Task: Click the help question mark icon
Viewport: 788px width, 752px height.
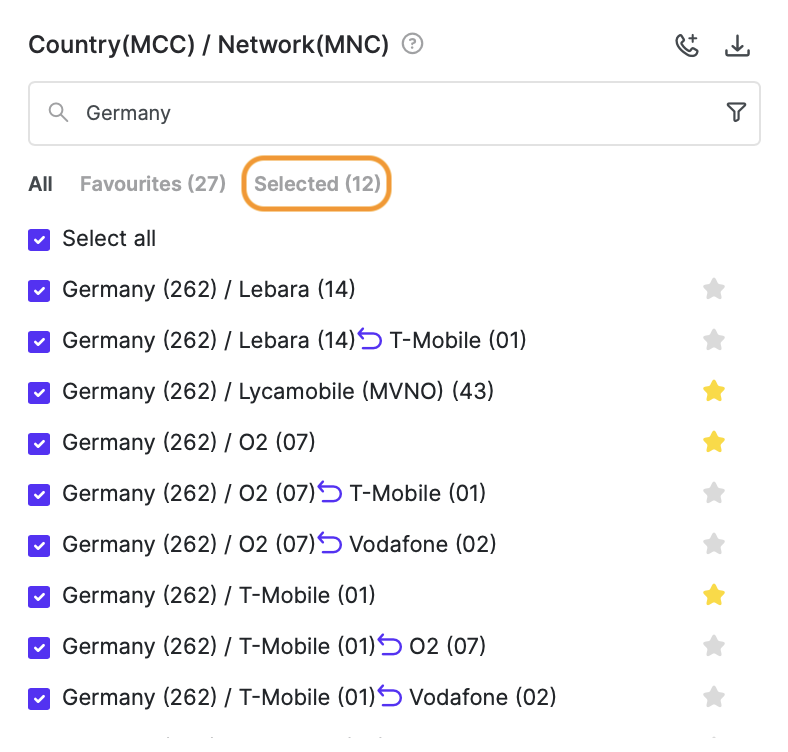Action: pyautogui.click(x=412, y=44)
